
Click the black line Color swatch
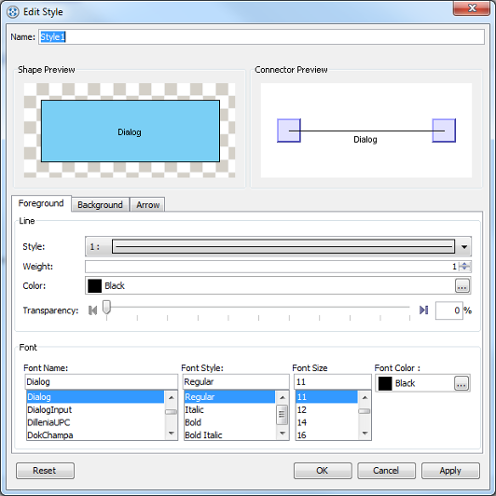pyautogui.click(x=95, y=286)
